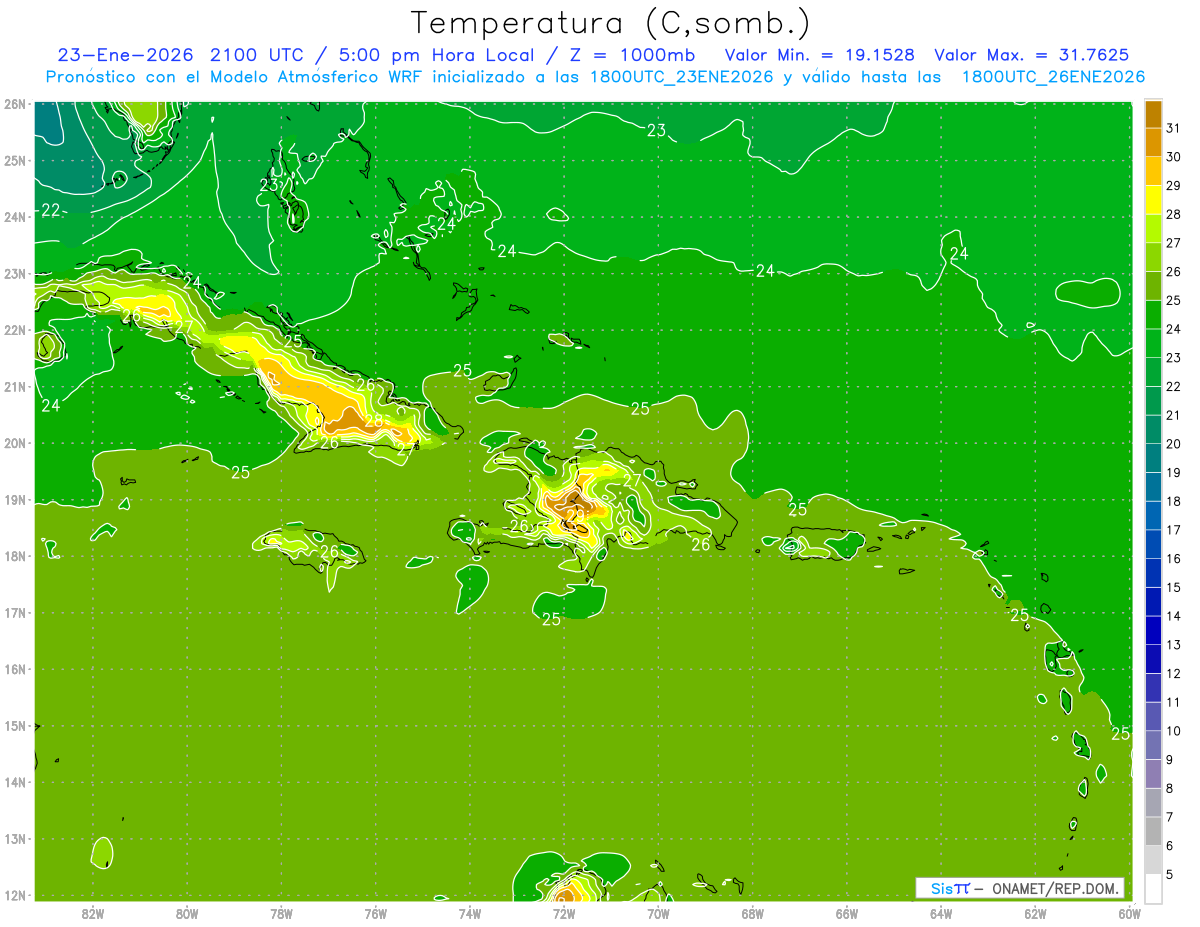Click the 16N latitude axis label
The image size is (1200, 927).
tap(15, 669)
